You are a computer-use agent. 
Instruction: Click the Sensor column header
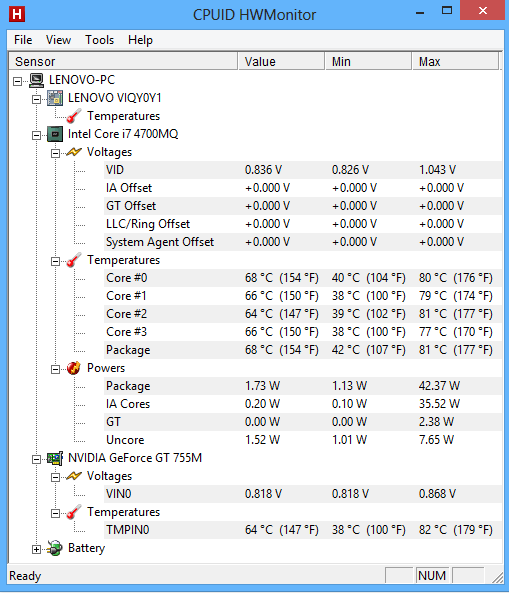pos(123,61)
